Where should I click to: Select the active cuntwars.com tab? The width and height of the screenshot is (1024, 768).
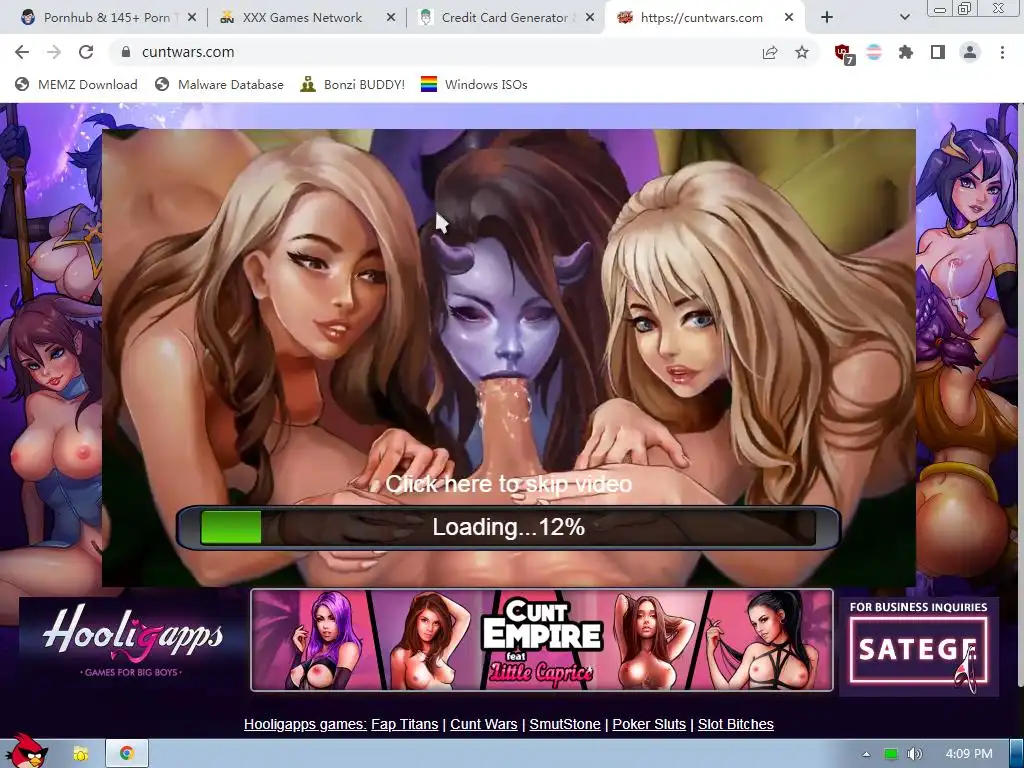pos(701,18)
